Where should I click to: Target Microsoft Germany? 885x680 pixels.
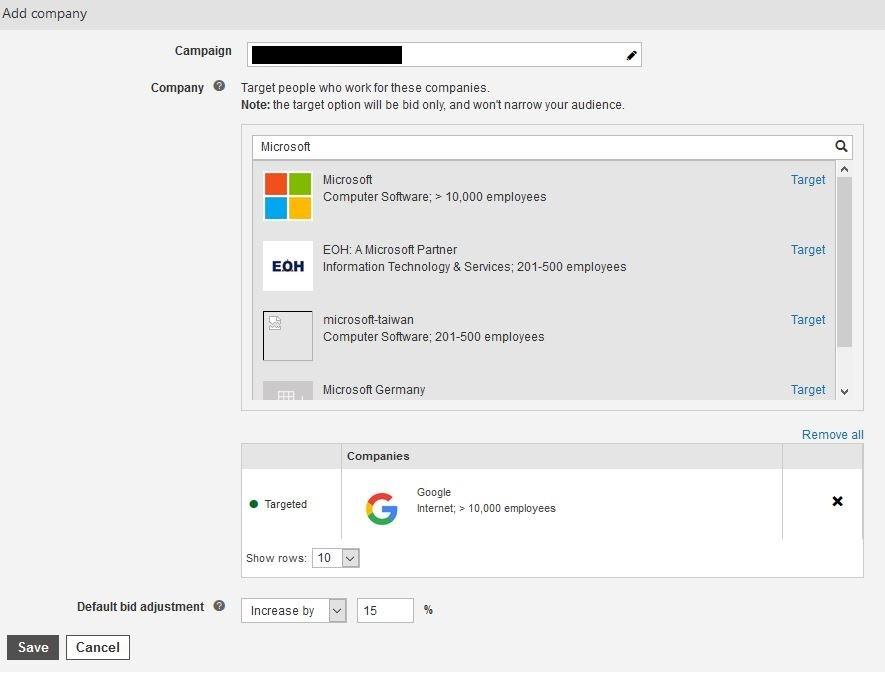(808, 389)
